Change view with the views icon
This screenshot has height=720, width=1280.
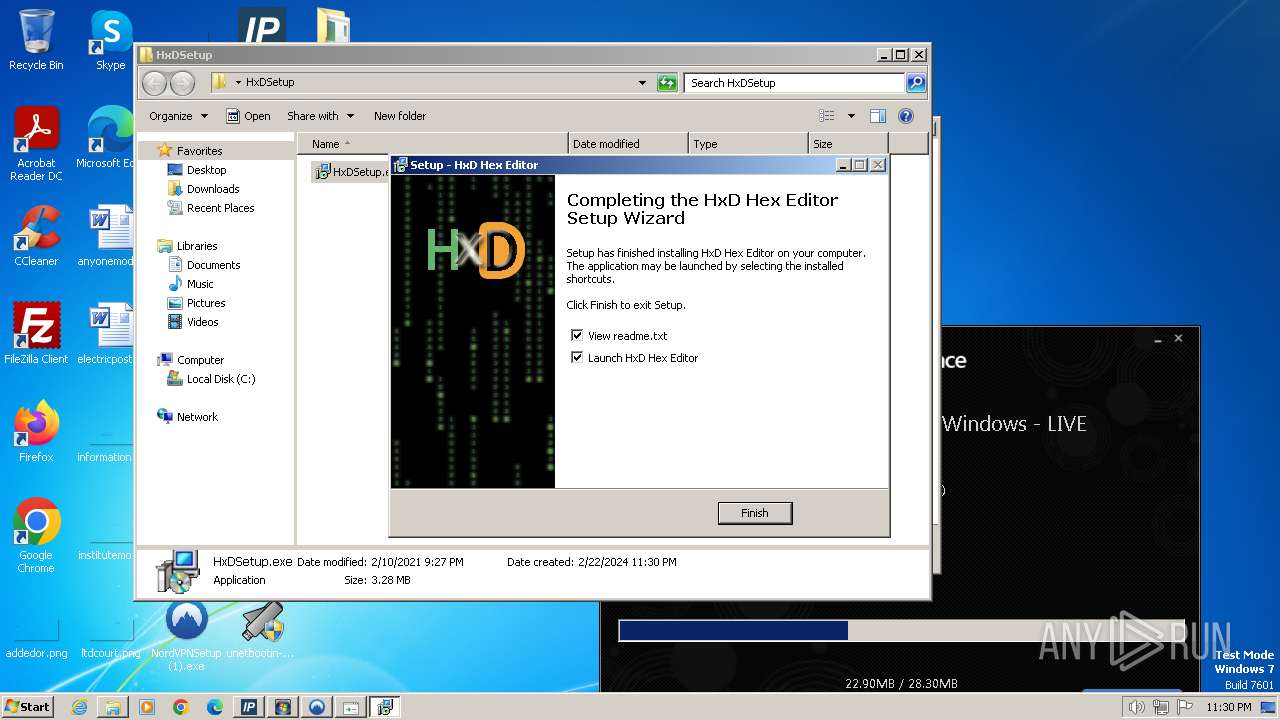pos(827,116)
